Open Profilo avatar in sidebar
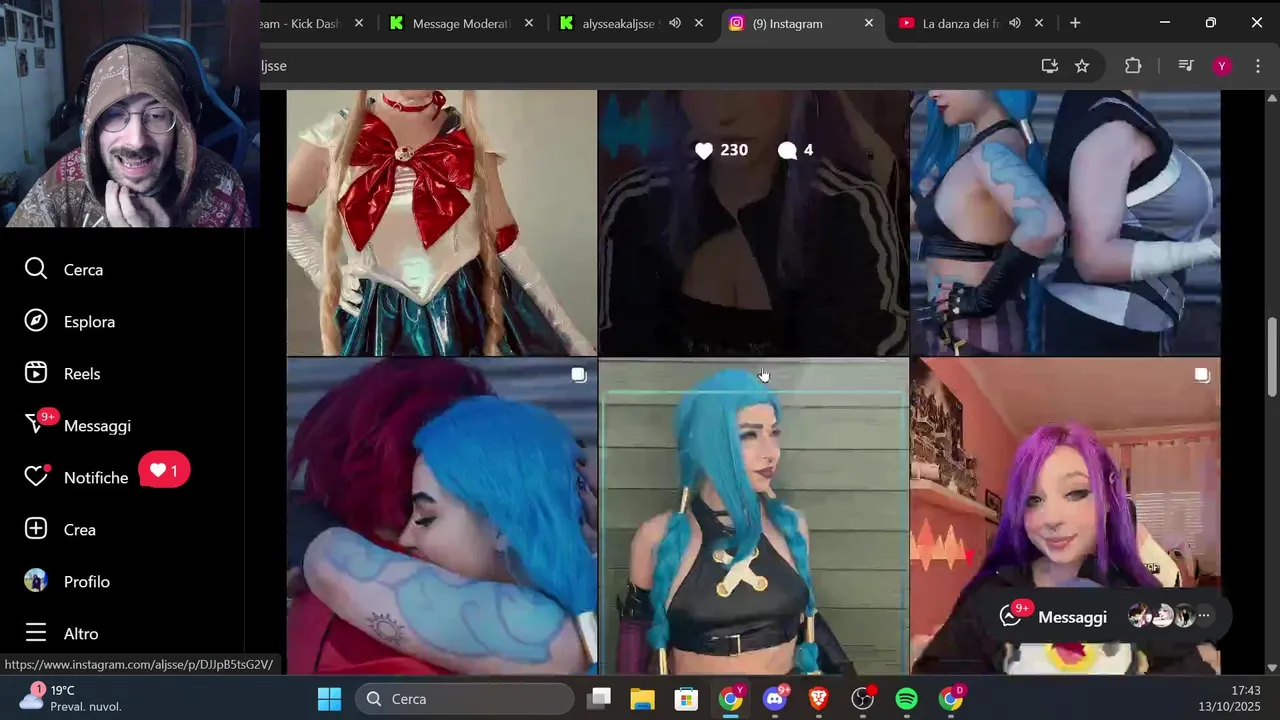Screen dimensions: 1280x720 (36, 581)
